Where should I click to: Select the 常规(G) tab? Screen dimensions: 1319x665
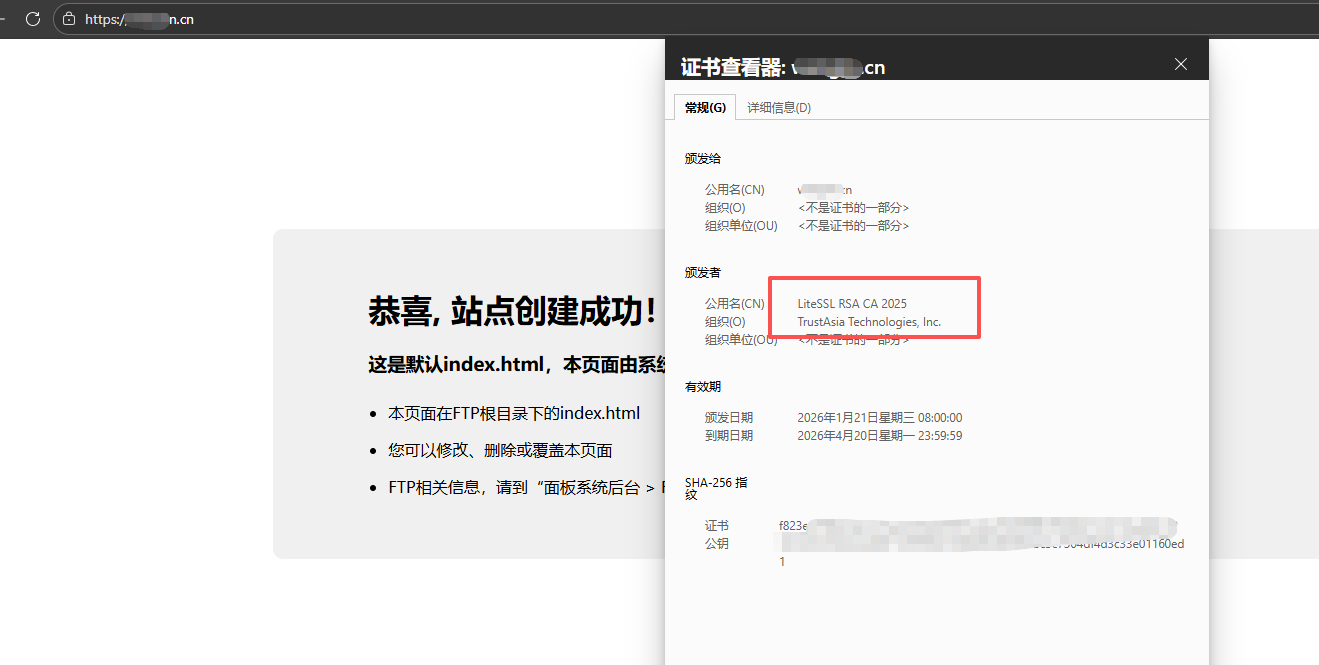click(x=704, y=107)
